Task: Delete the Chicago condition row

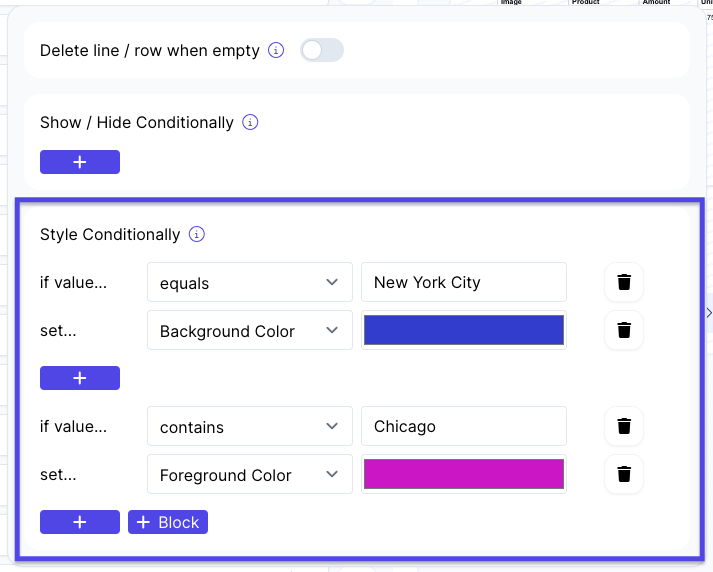Action: coord(624,426)
